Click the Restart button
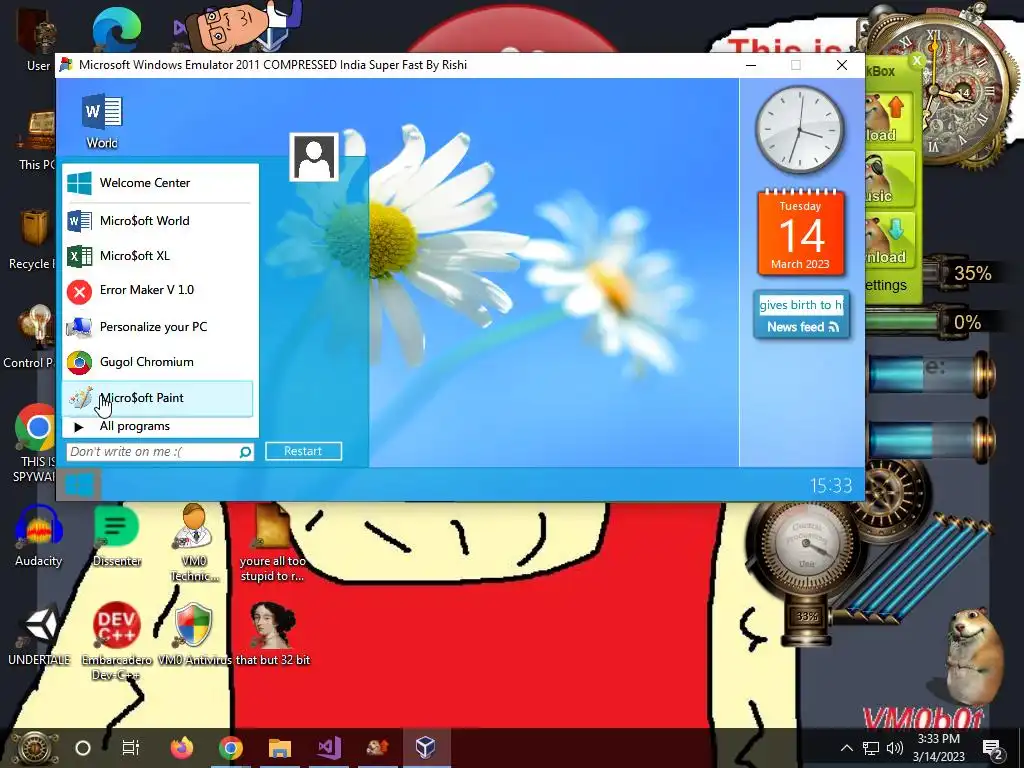This screenshot has height=768, width=1024. point(303,451)
